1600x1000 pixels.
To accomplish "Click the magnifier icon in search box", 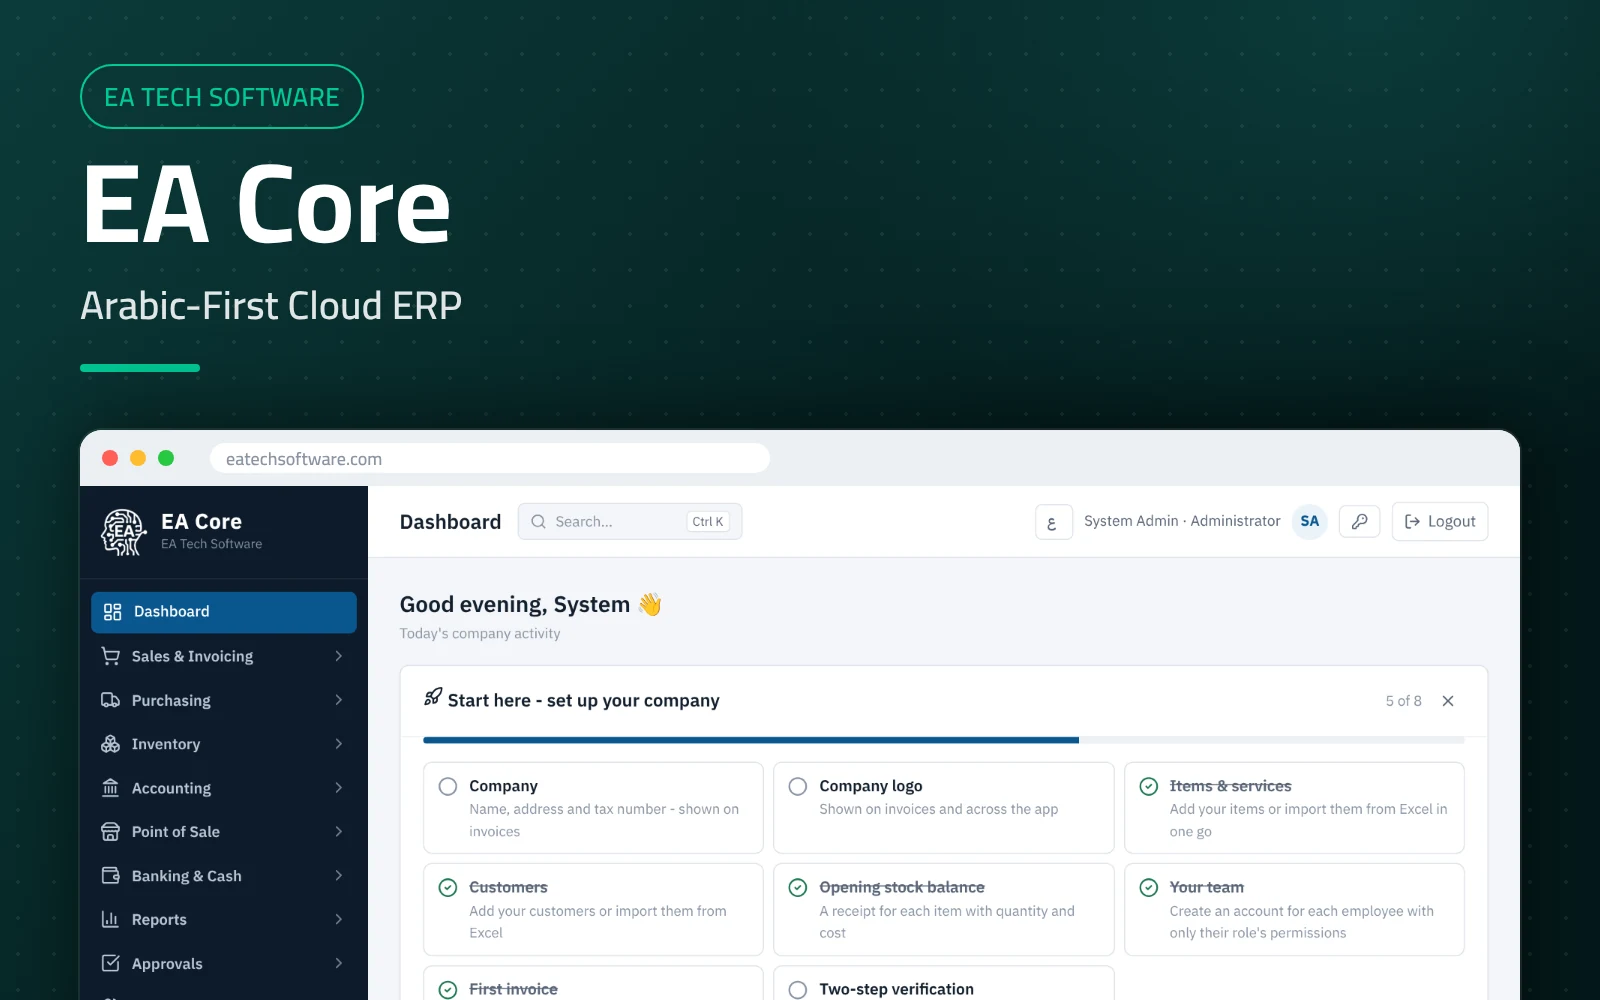I will 538,522.
